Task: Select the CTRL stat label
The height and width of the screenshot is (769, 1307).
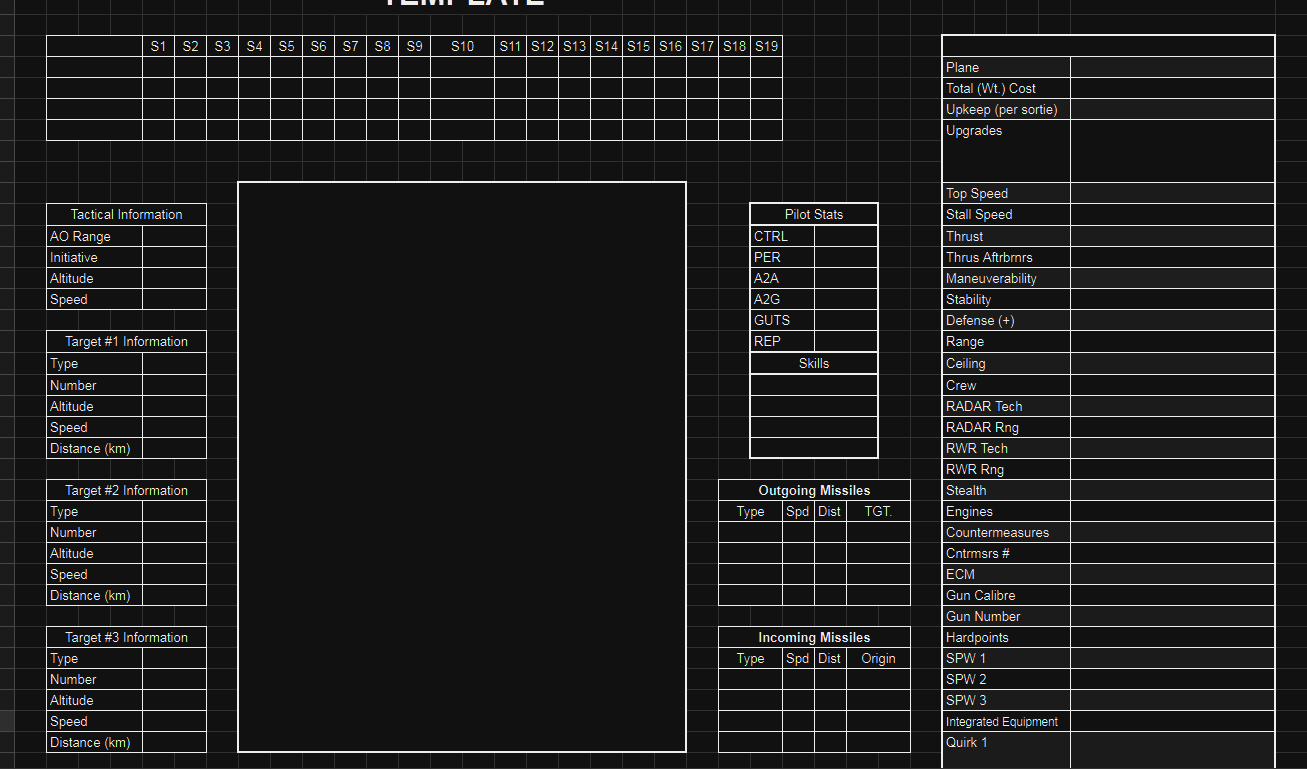Action: [783, 236]
